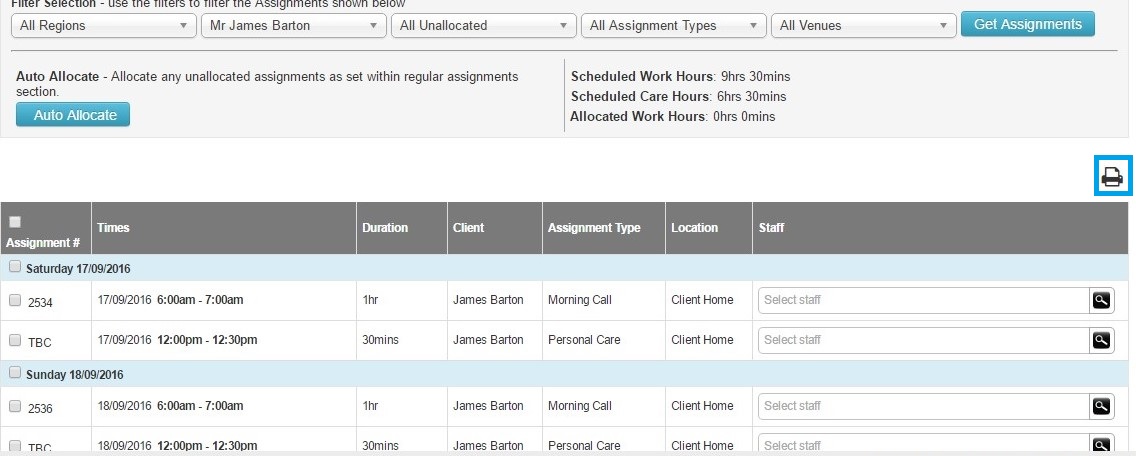Click Select staff field for 17/09/2016 Personal Care
Screen dimensions: 1136x456
pyautogui.click(x=924, y=340)
